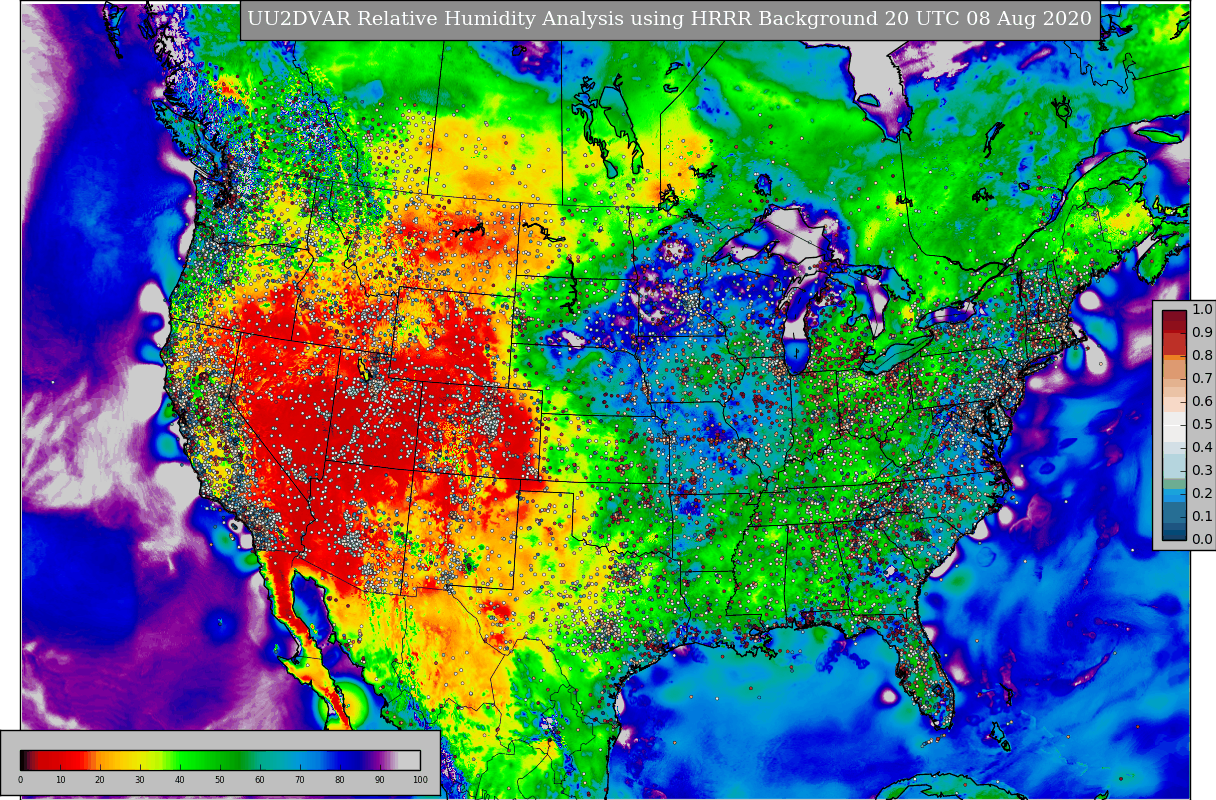Click the UU2DVAR Relative Humidity Analysis title

click(669, 19)
